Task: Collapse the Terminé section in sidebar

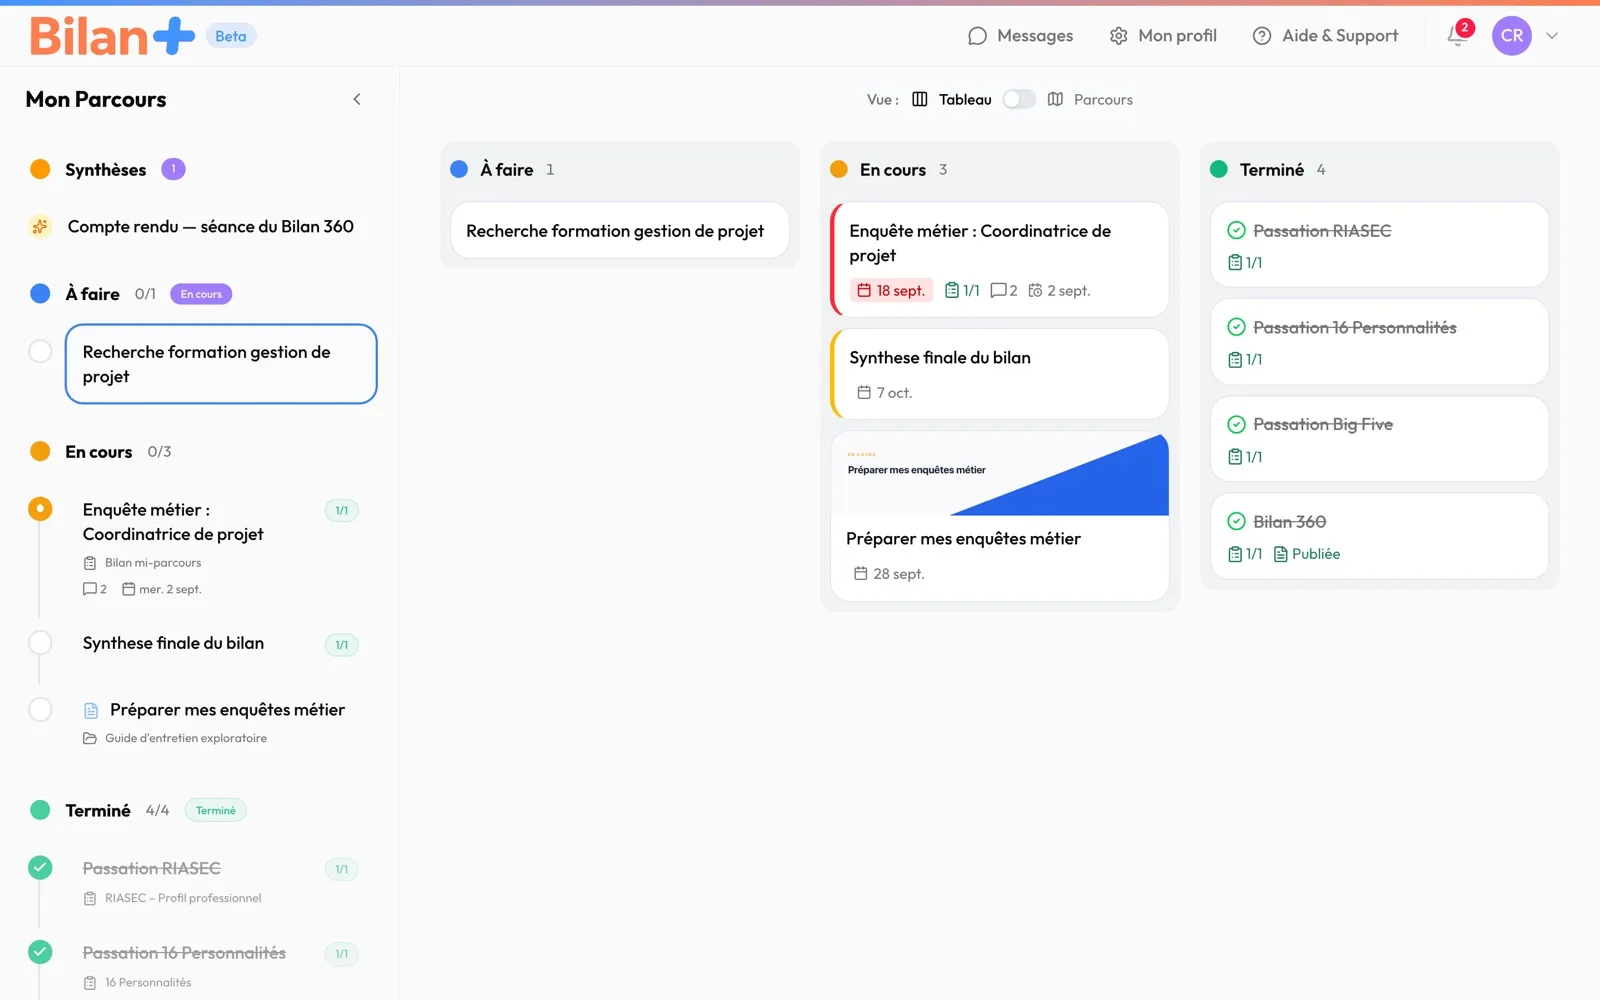Action: coord(98,810)
